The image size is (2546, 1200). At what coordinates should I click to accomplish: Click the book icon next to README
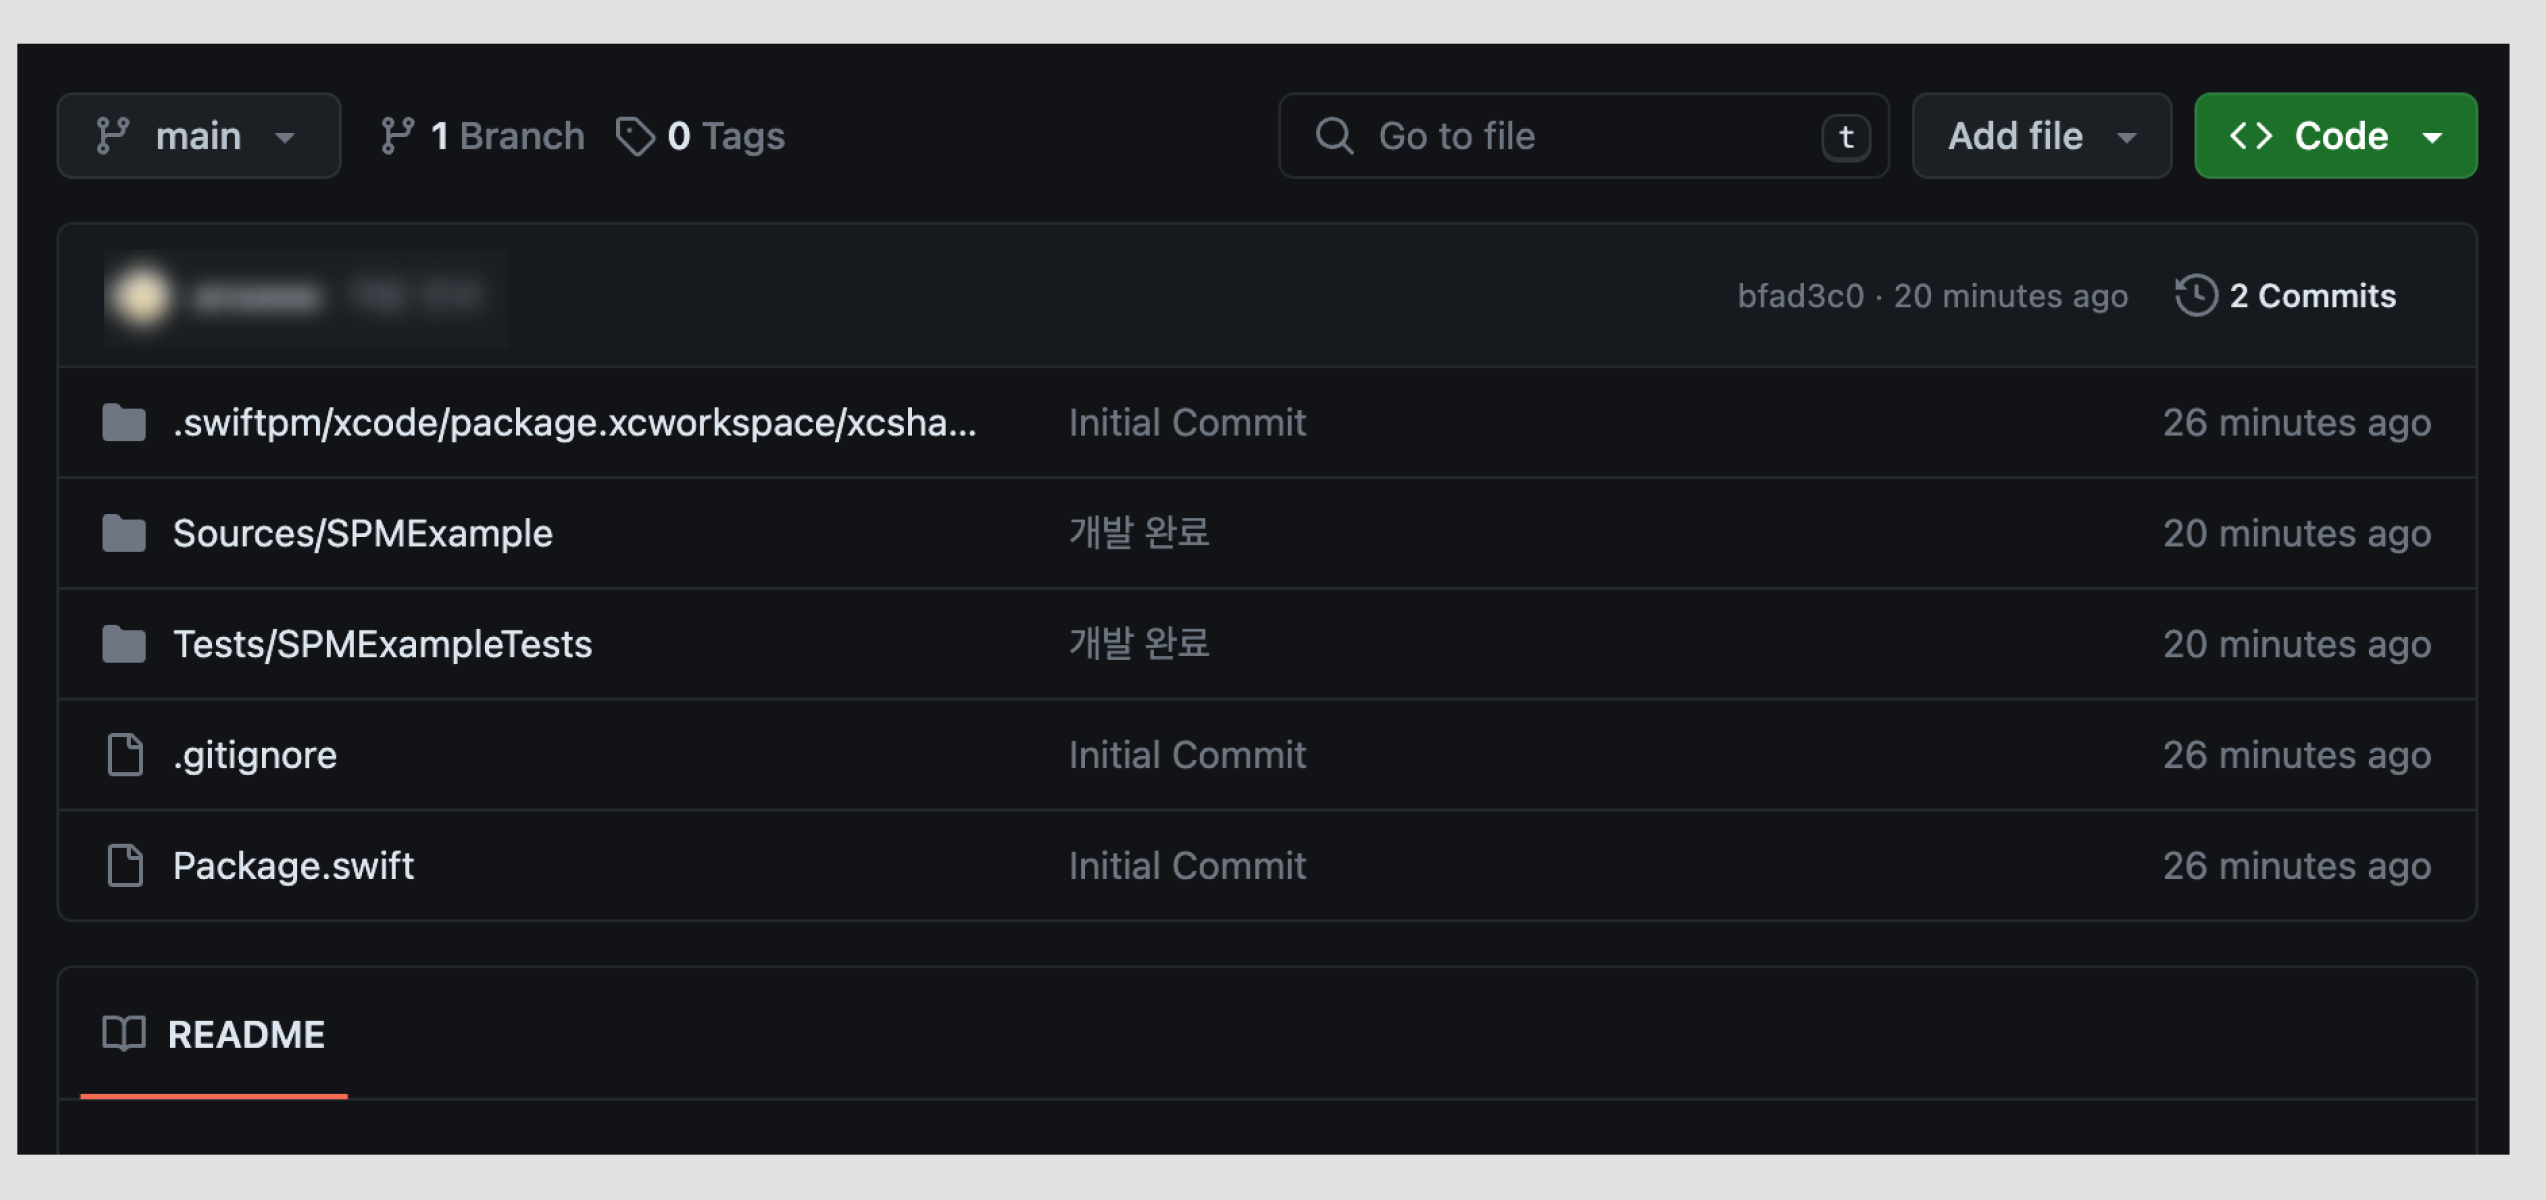pos(124,1034)
